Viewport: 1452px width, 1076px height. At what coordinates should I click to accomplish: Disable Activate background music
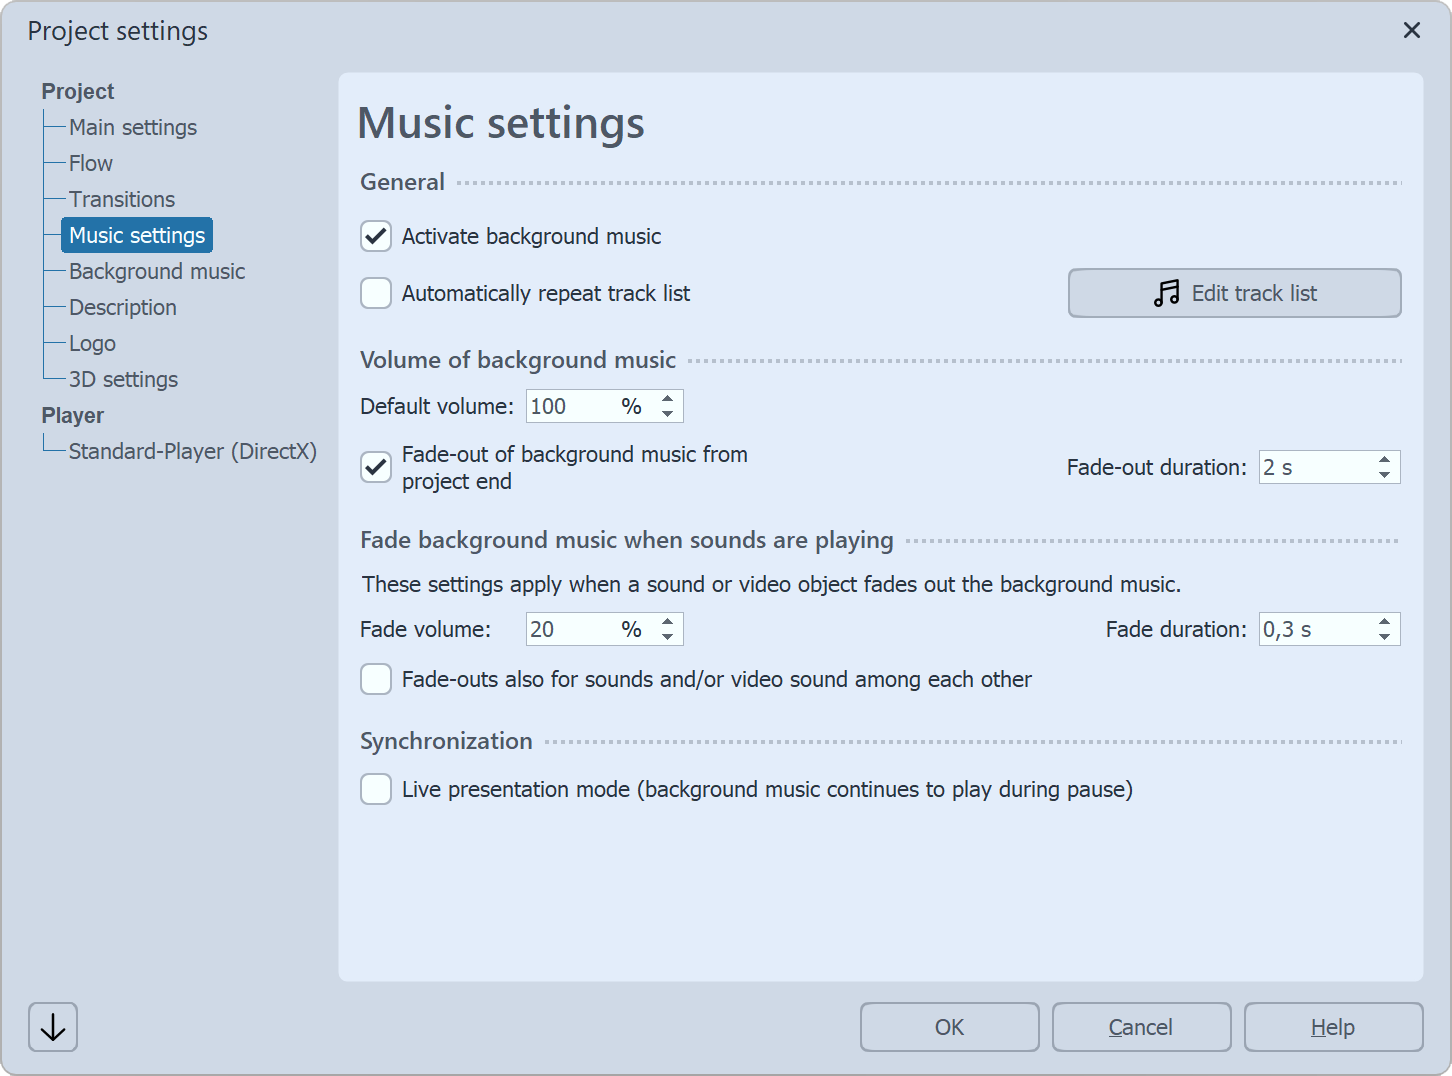click(375, 236)
